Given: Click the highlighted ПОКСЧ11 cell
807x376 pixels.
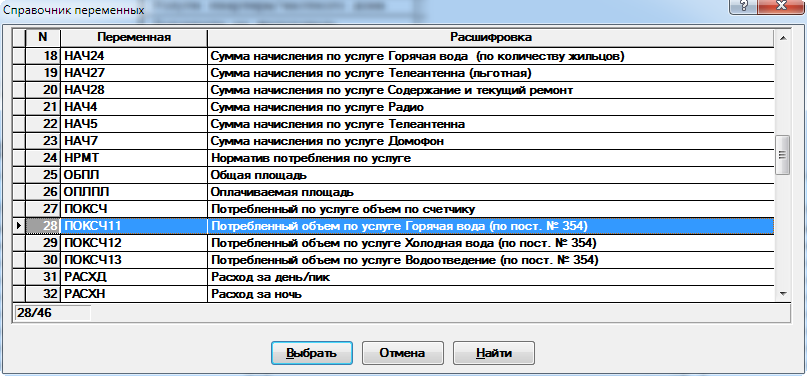Looking at the screenshot, I should pyautogui.click(x=134, y=226).
